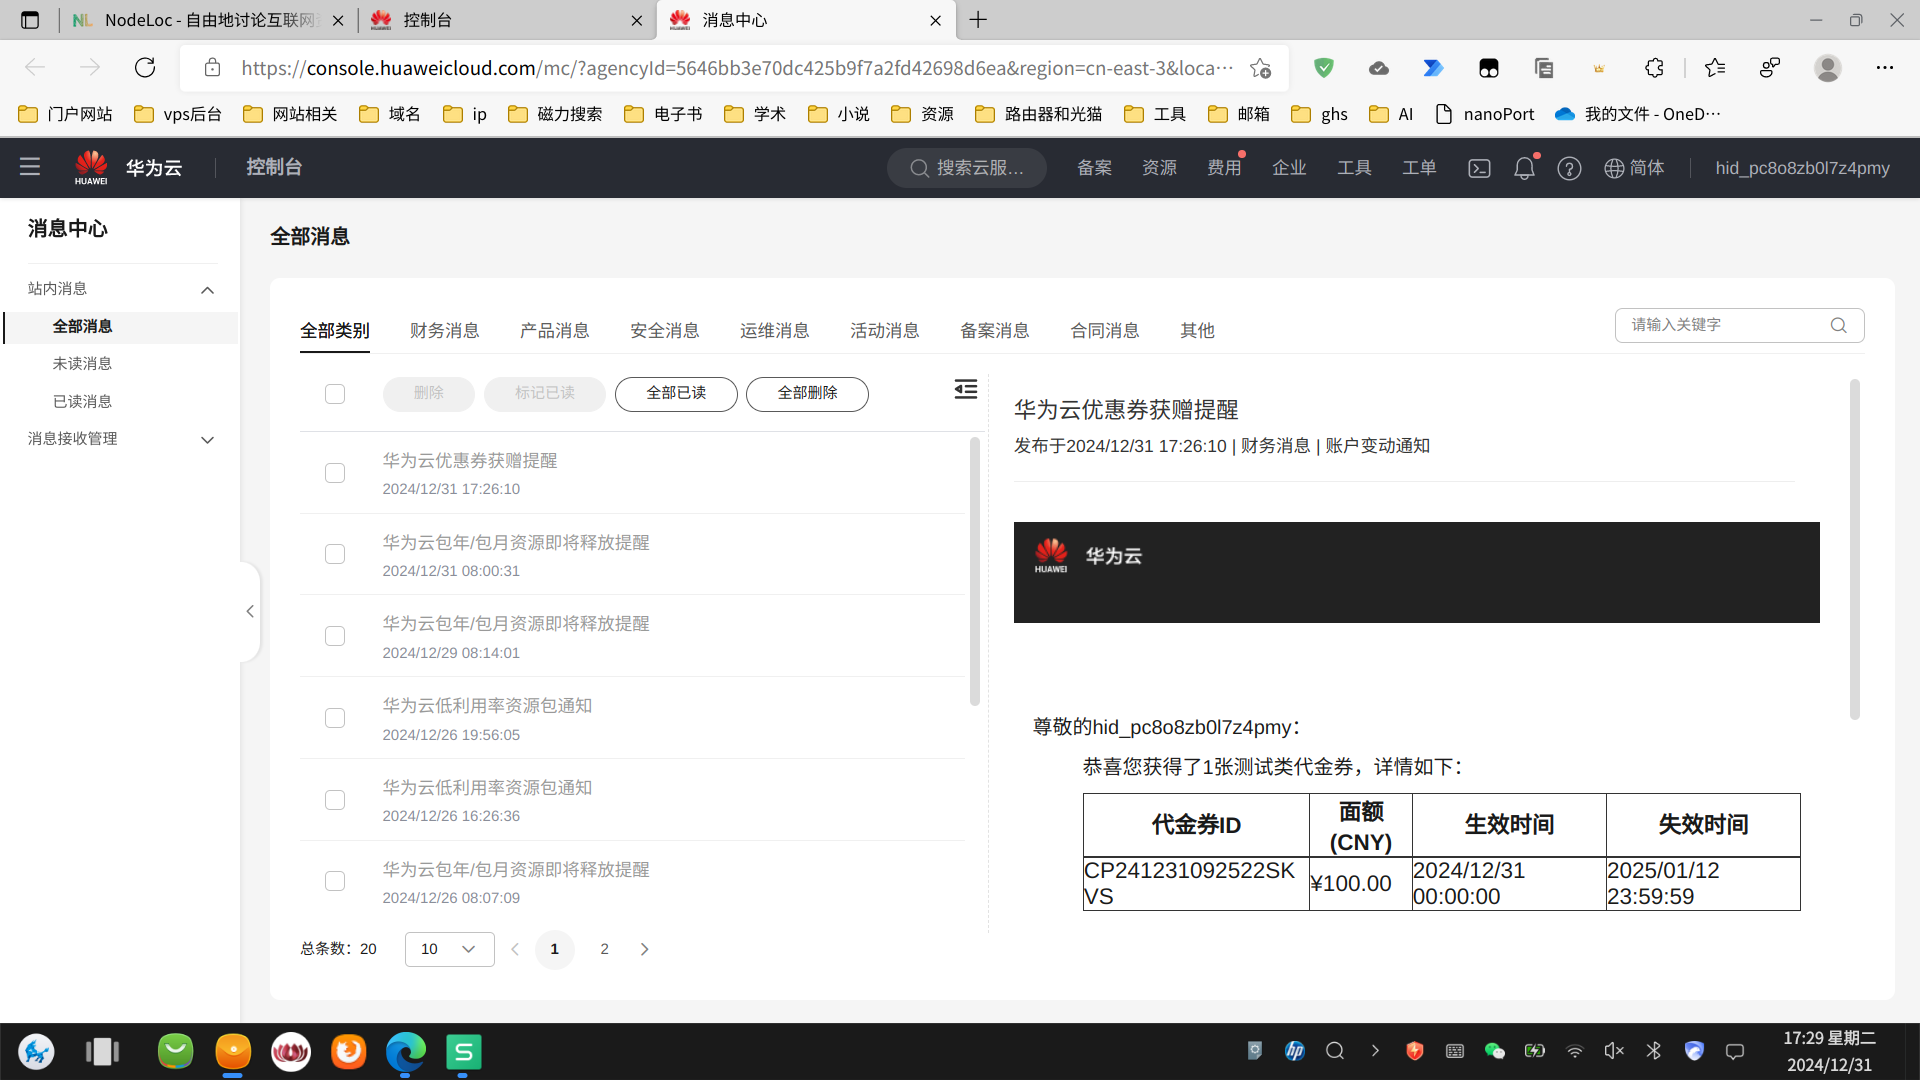Click Bluetooth tray icon
The image size is (1920, 1080).
pyautogui.click(x=1654, y=1050)
